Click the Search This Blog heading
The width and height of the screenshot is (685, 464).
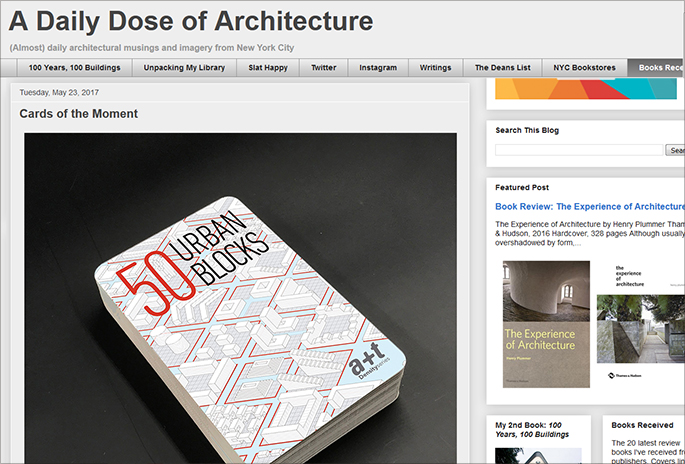click(527, 130)
